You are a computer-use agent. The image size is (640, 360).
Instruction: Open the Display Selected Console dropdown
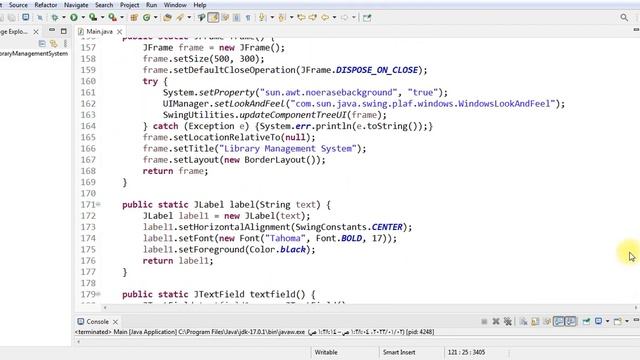[607, 322]
